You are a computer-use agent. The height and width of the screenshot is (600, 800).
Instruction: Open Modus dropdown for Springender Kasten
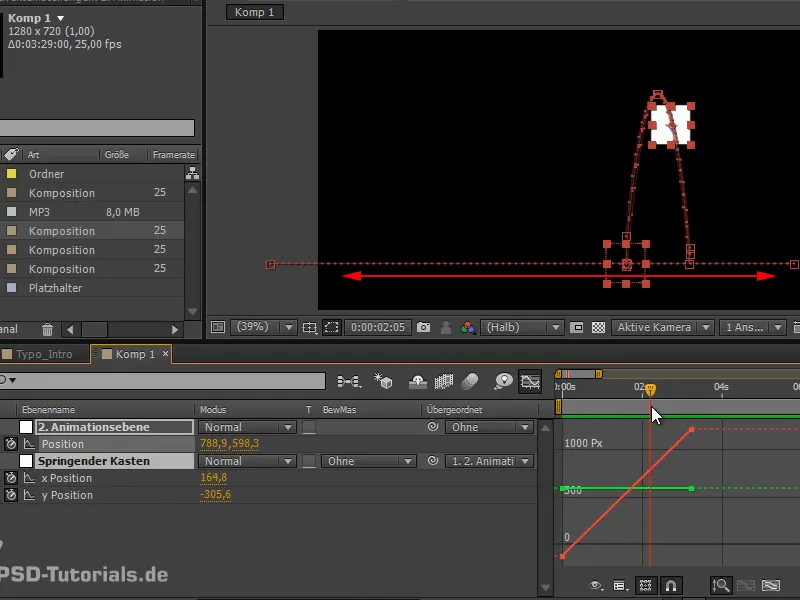click(247, 461)
